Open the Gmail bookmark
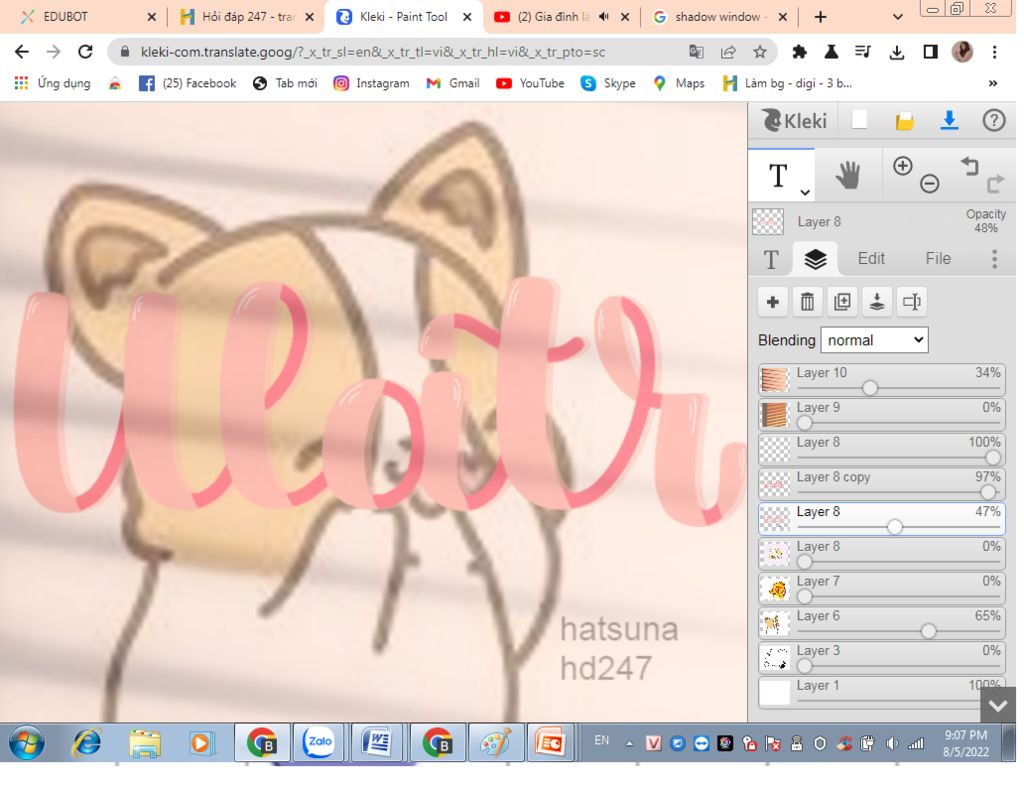This screenshot has width=1024, height=790. click(x=453, y=83)
